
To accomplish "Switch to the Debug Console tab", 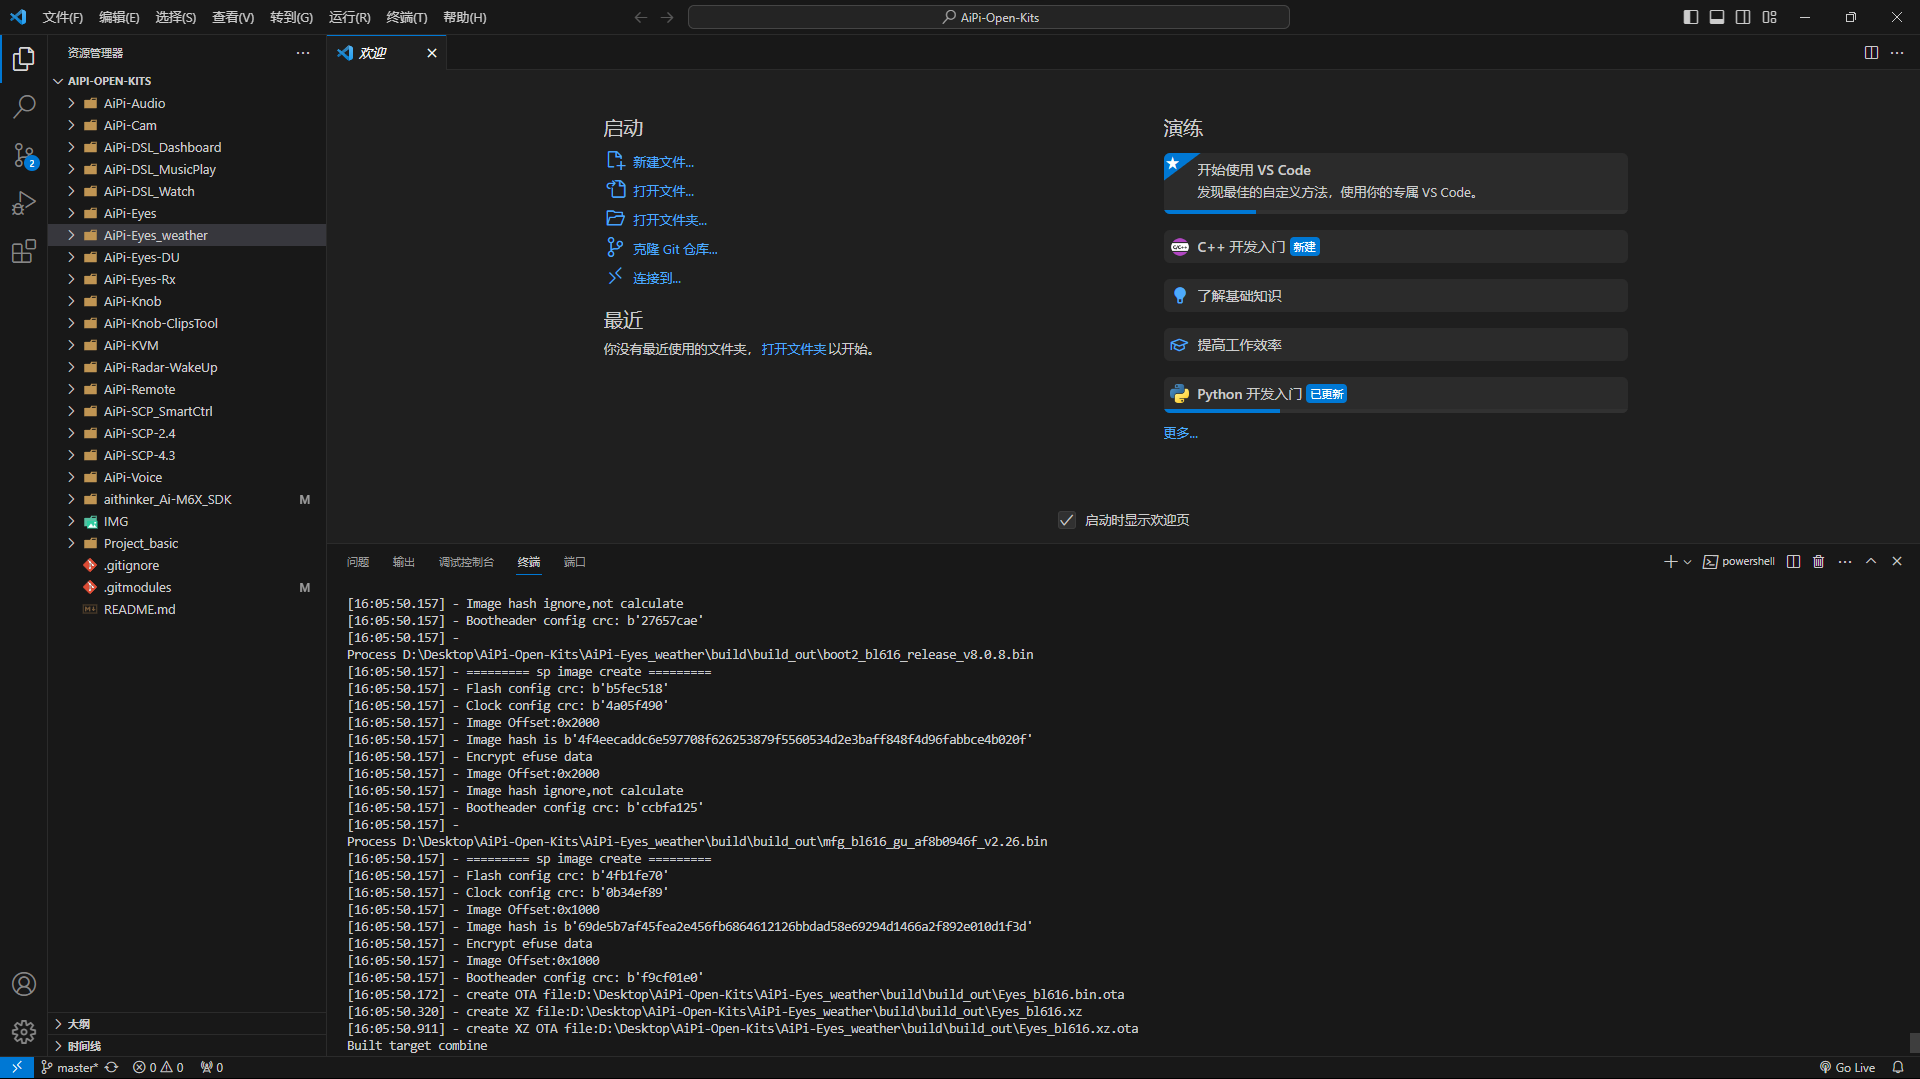I will pyautogui.click(x=466, y=562).
